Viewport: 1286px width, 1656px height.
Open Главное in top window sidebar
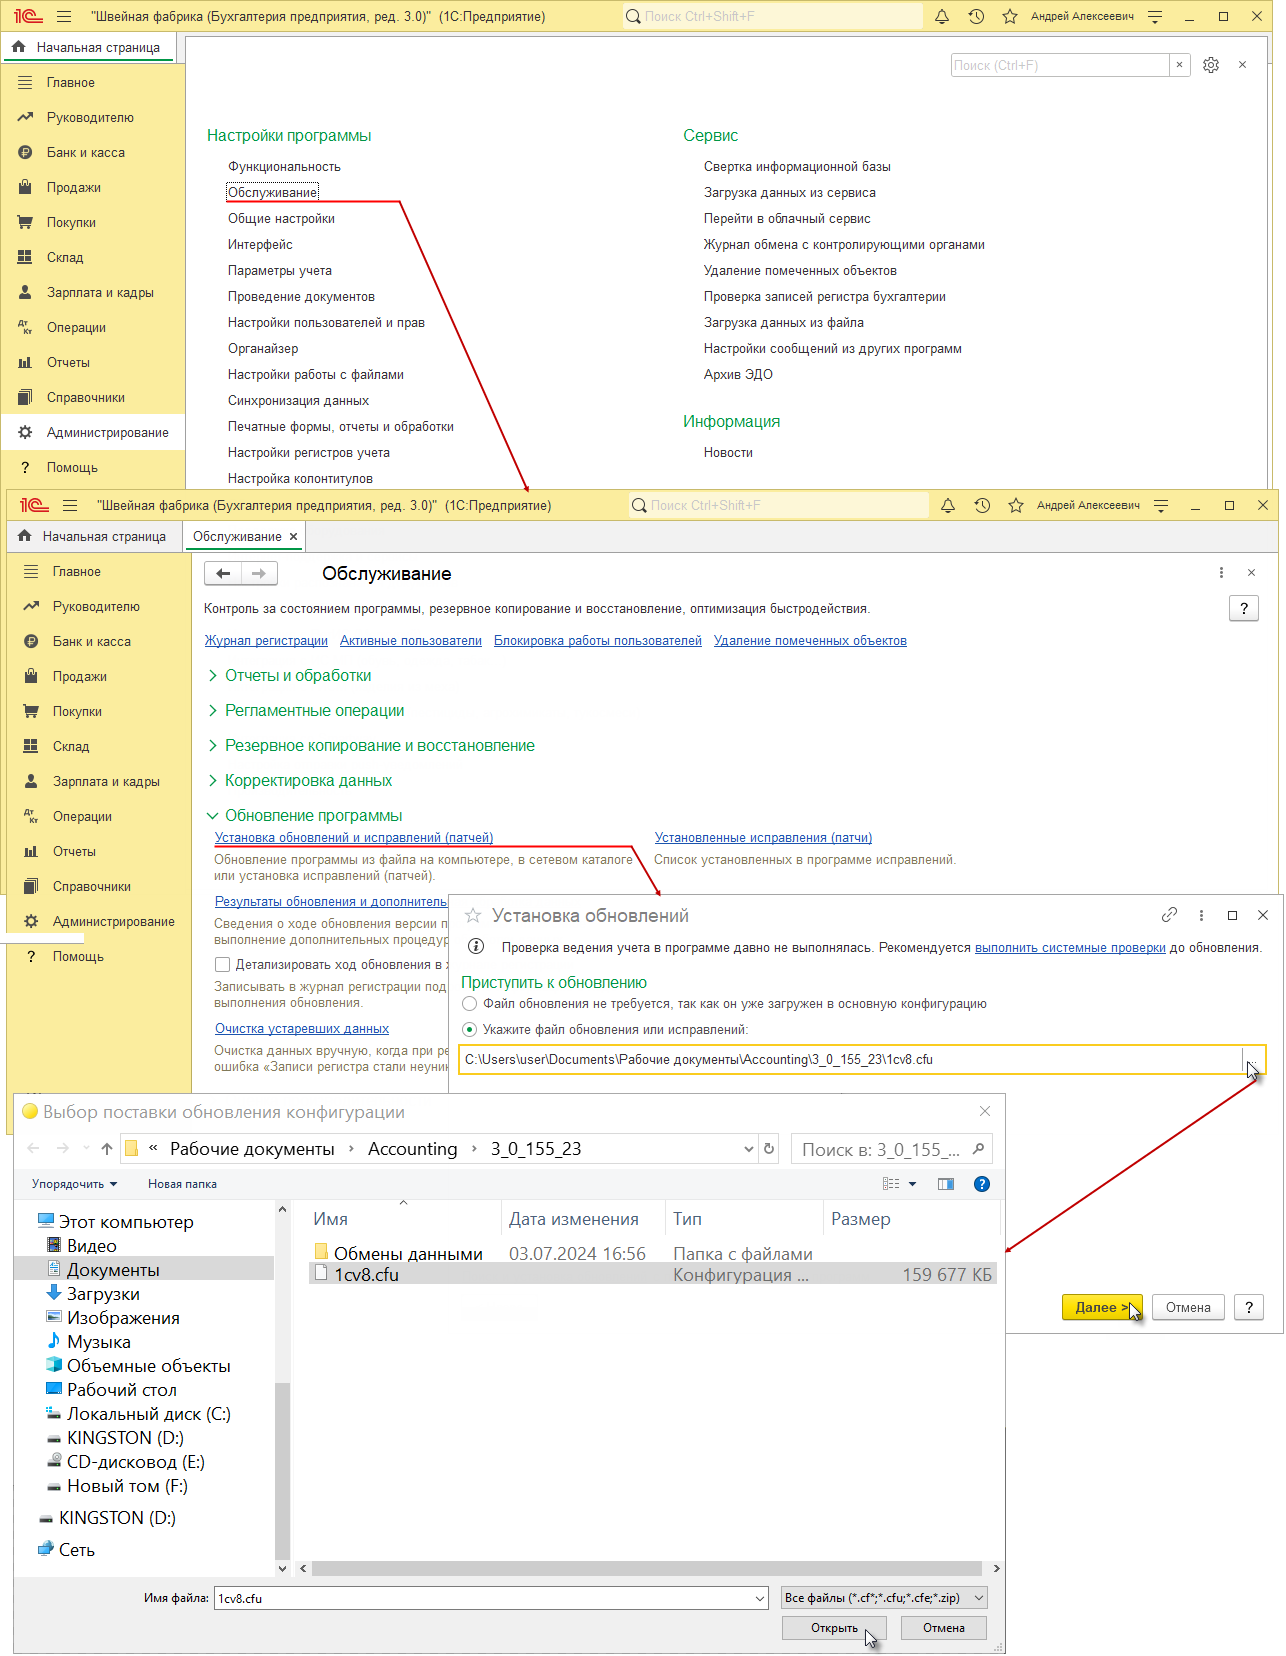coord(70,82)
